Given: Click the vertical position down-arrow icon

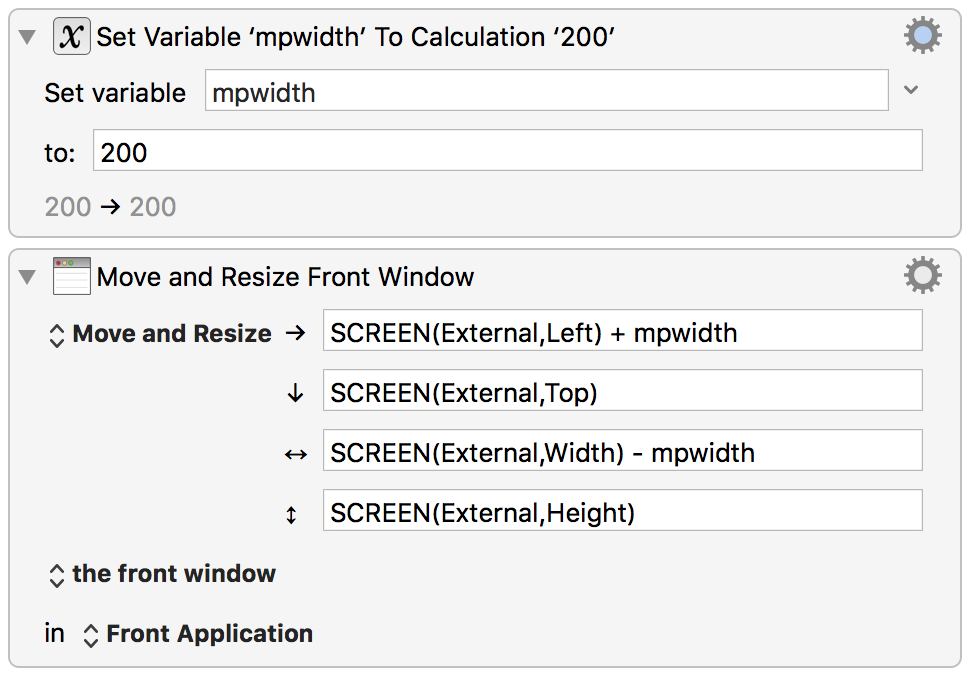Looking at the screenshot, I should tap(296, 393).
